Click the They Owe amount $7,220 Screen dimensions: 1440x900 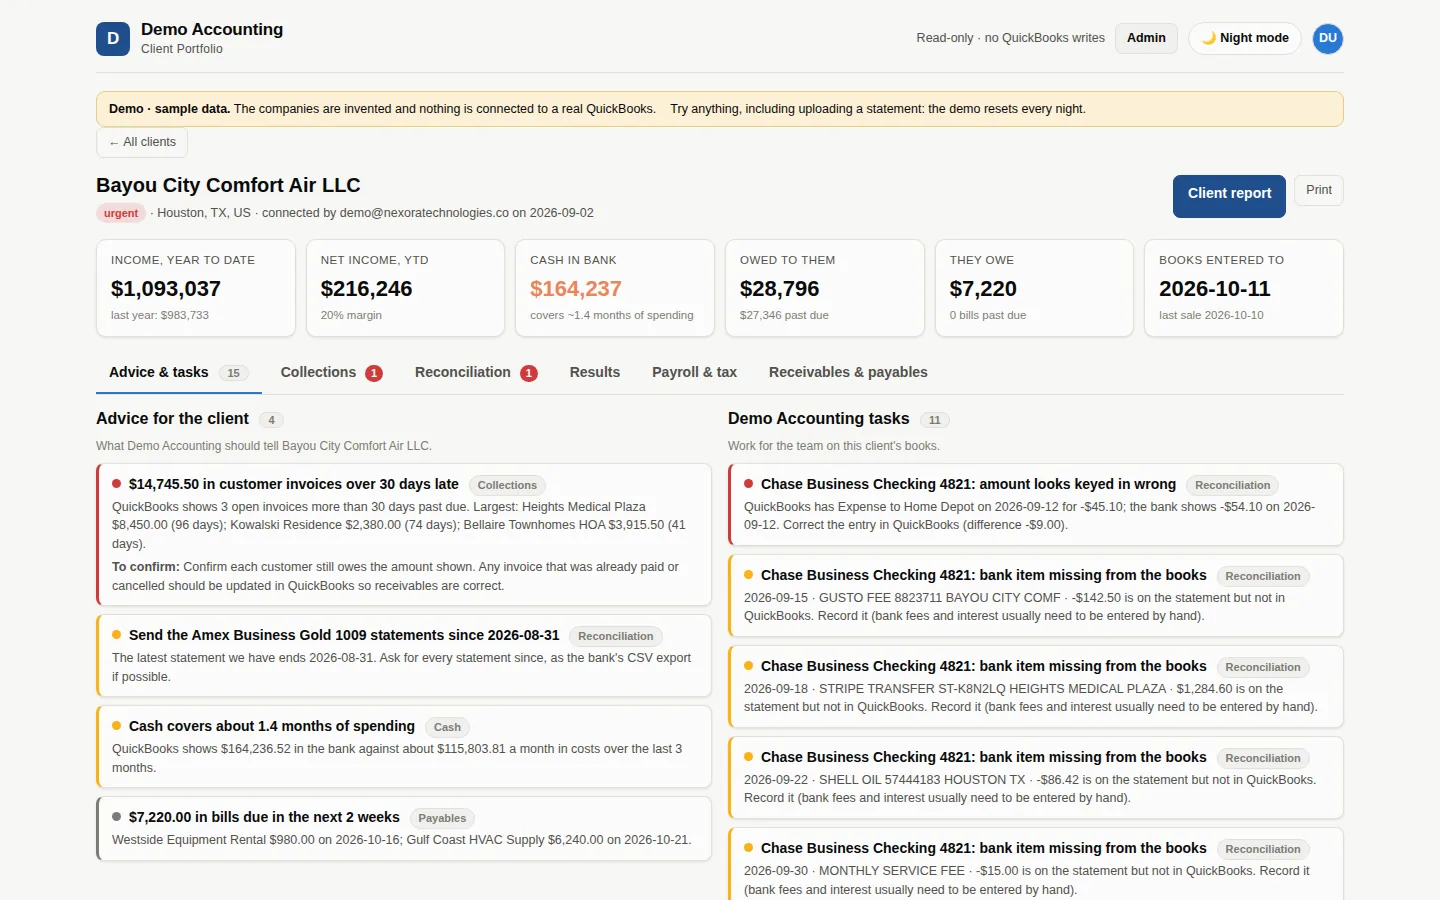pyautogui.click(x=983, y=289)
